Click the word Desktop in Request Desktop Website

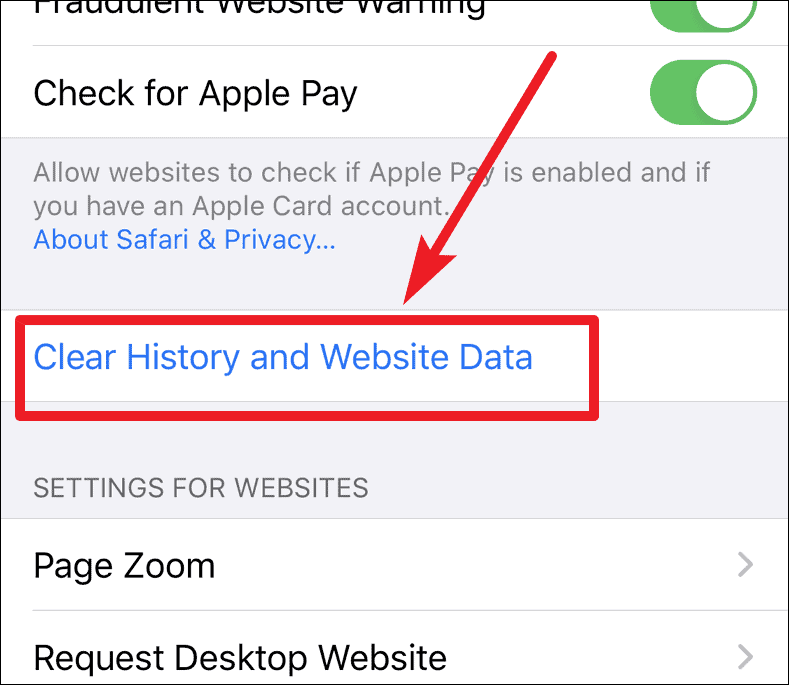(x=241, y=657)
